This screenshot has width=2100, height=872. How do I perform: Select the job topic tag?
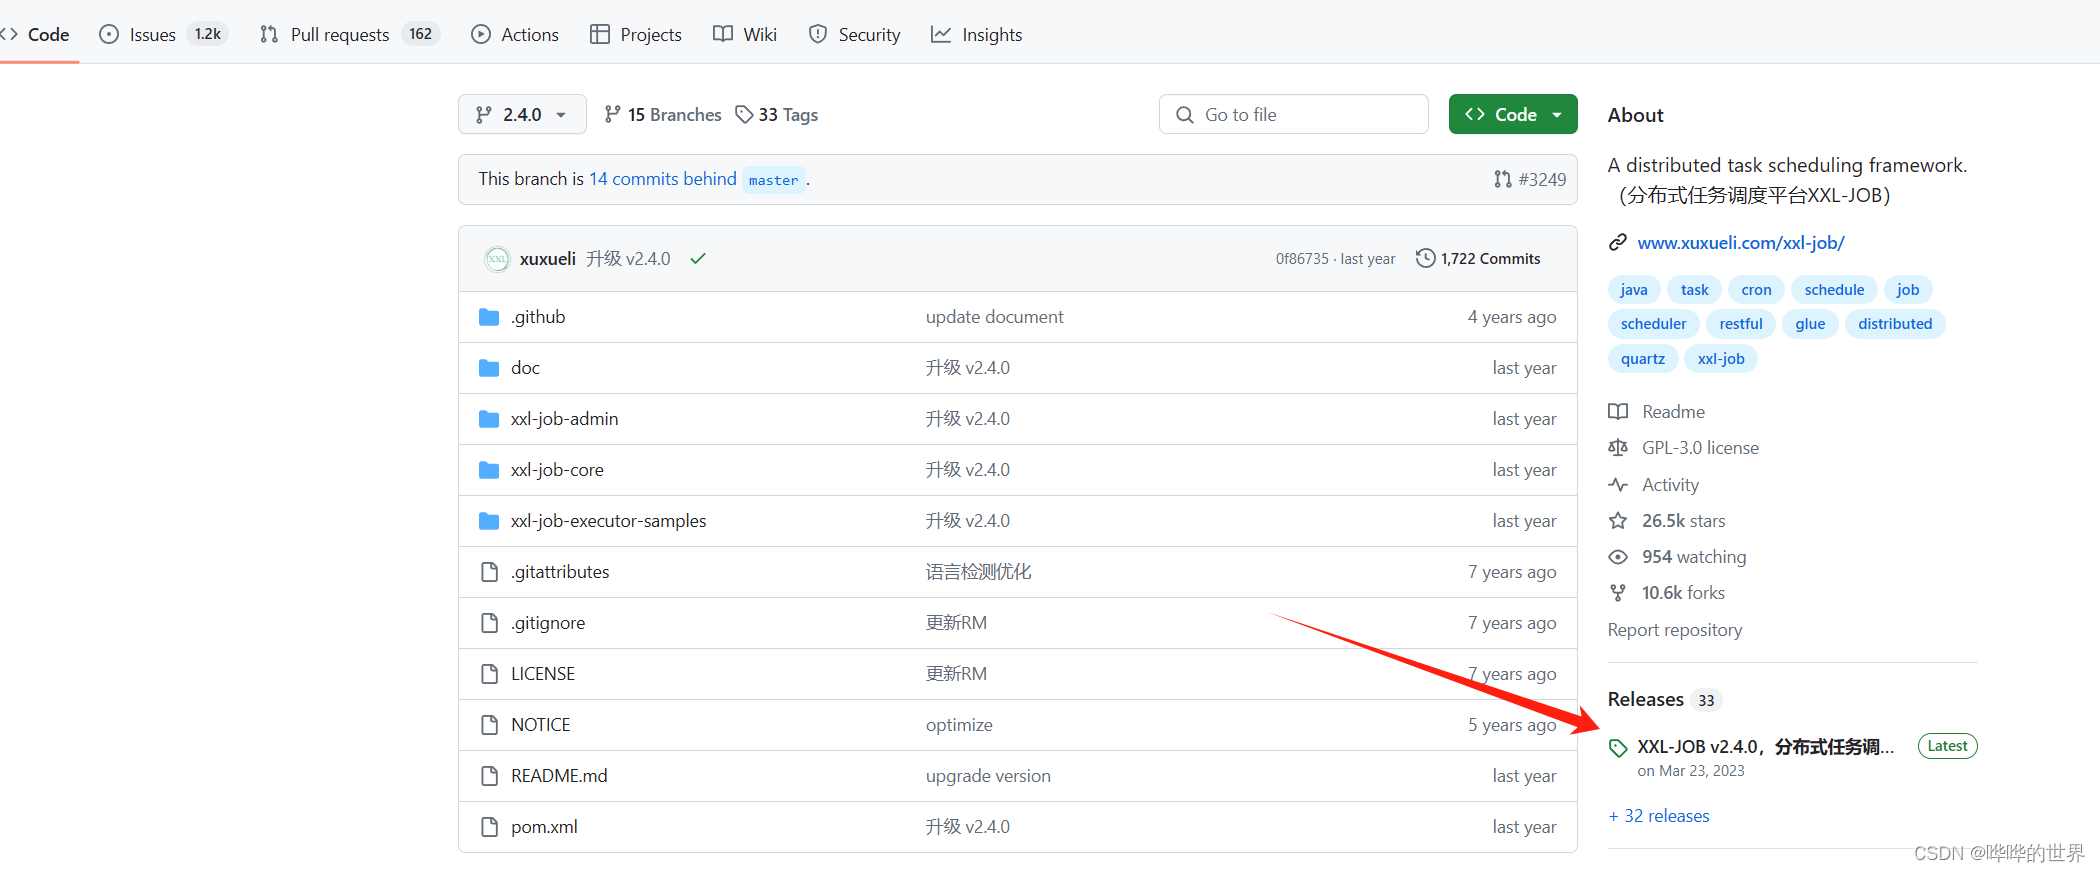tap(1908, 290)
